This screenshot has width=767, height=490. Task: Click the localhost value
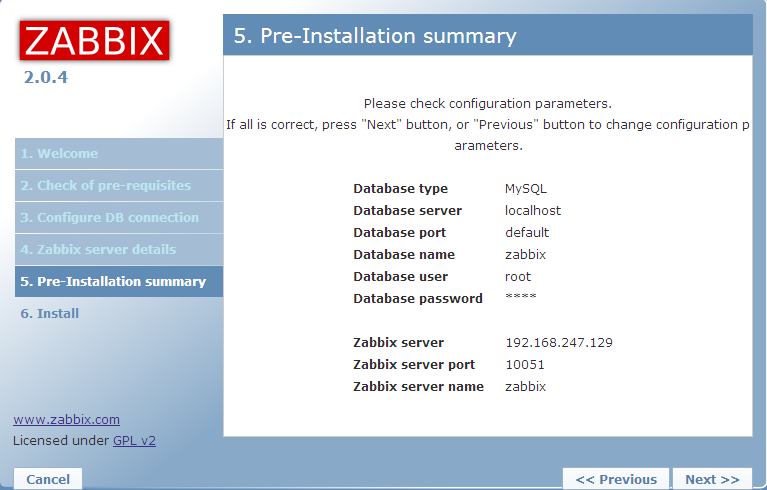point(533,211)
